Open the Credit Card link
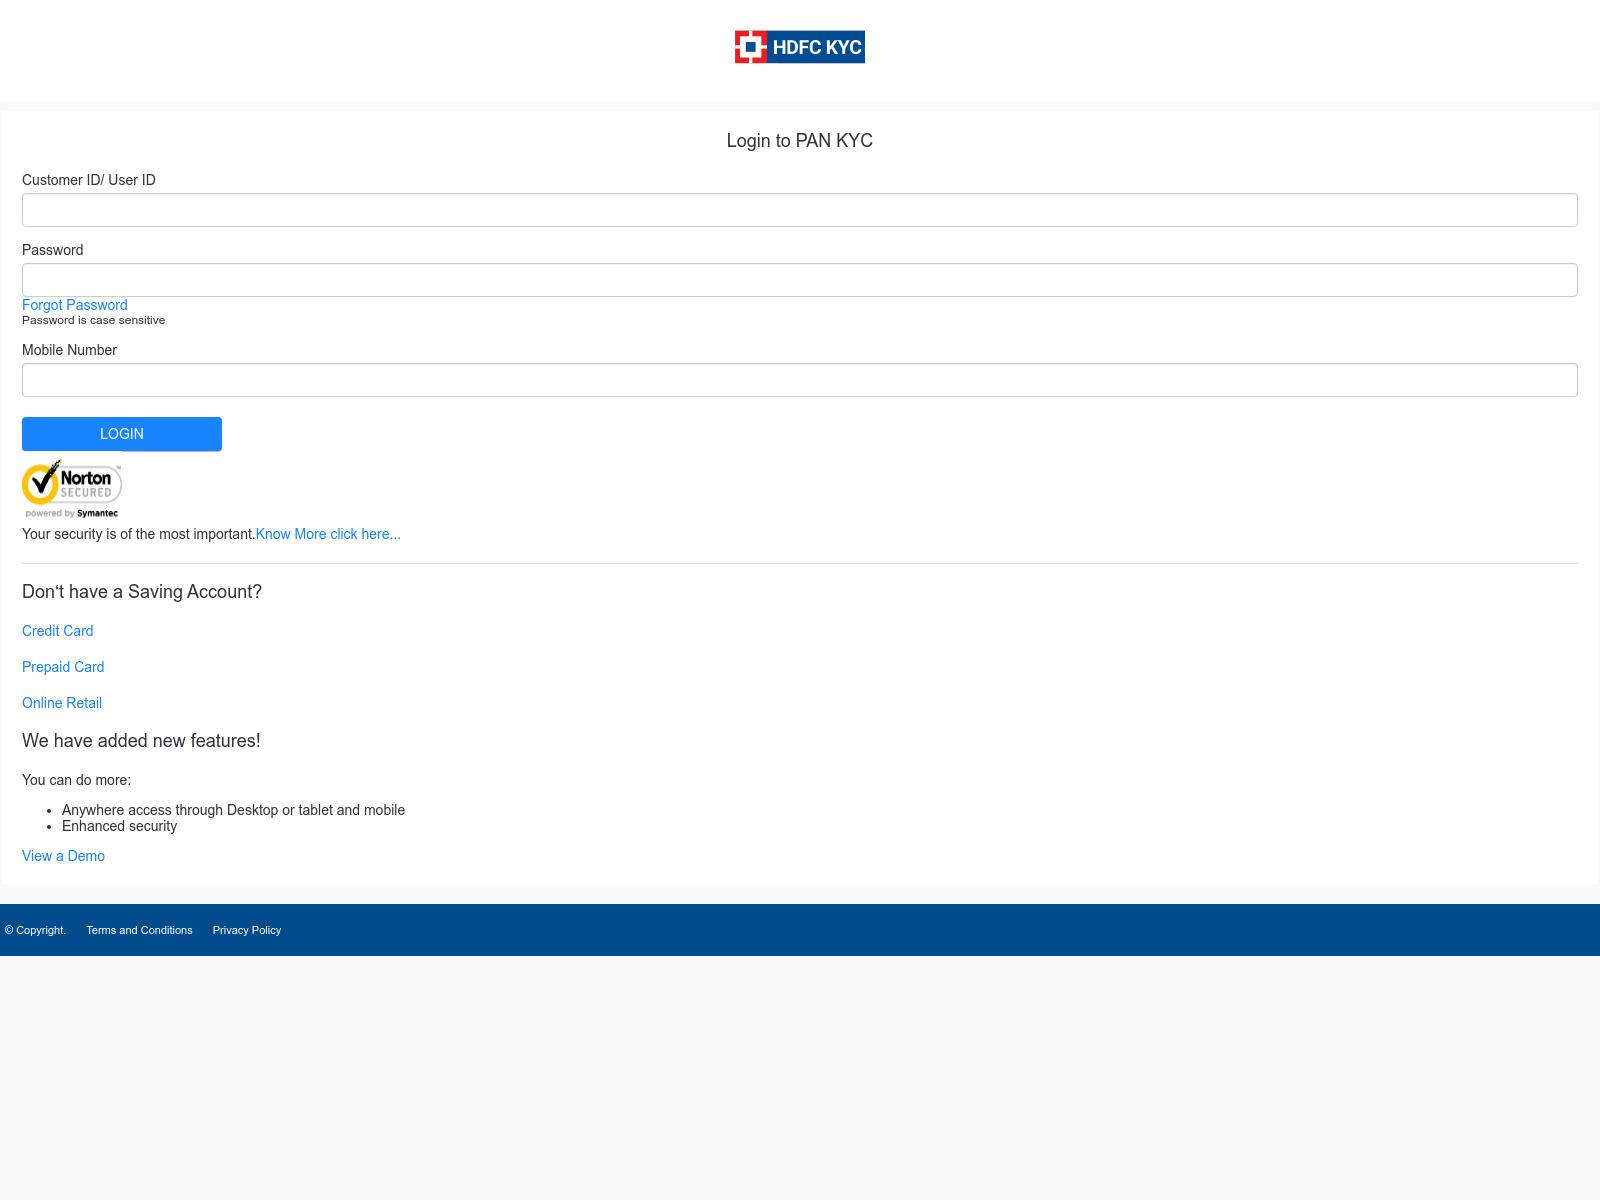The width and height of the screenshot is (1600, 1200). click(58, 631)
